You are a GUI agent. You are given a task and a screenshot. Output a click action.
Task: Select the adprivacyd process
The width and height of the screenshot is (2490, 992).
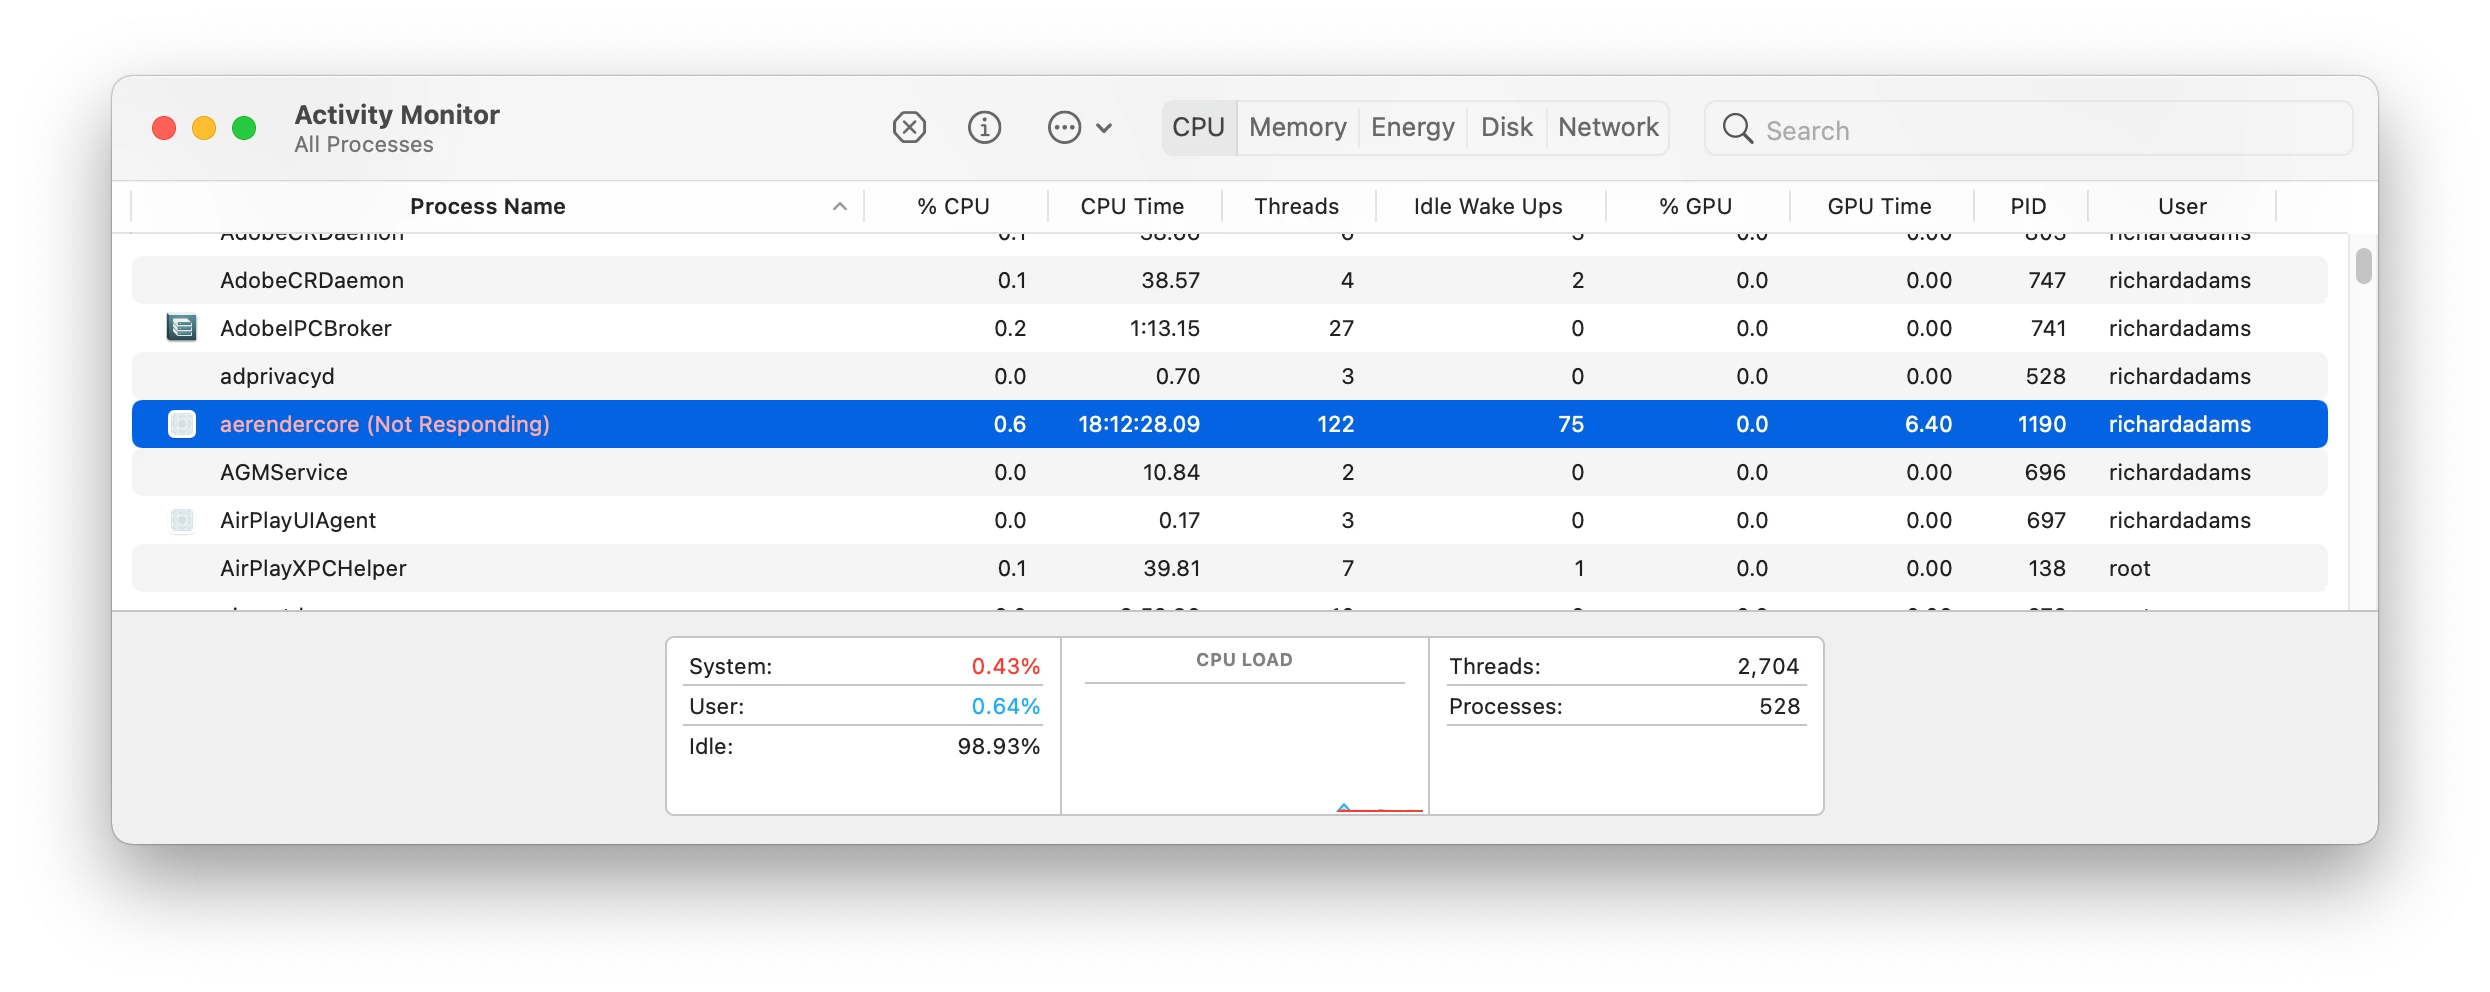(x=1230, y=376)
